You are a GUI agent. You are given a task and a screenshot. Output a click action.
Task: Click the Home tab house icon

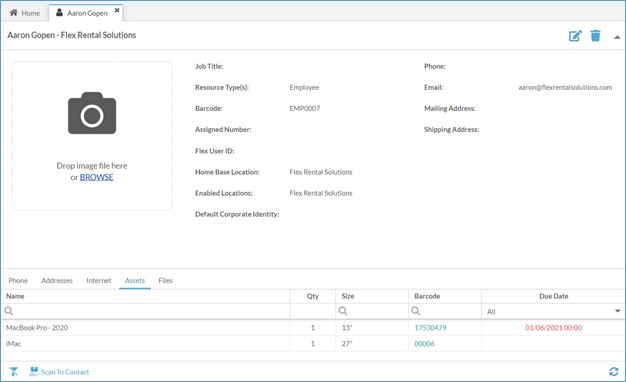[14, 13]
